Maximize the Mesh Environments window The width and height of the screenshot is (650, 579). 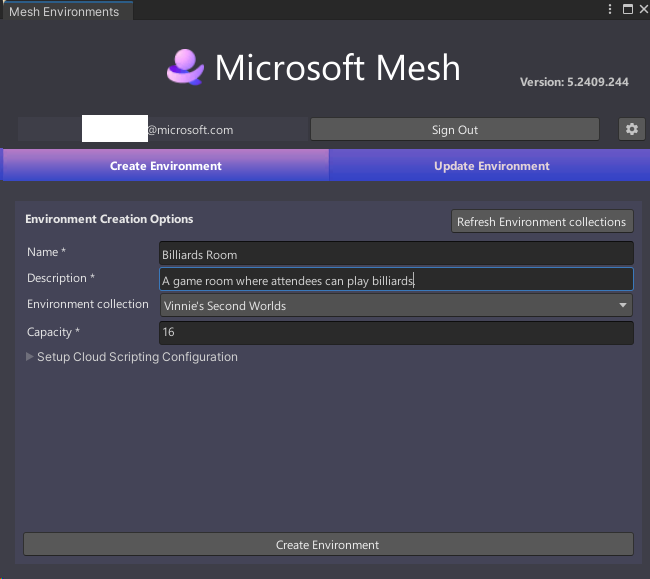(628, 9)
